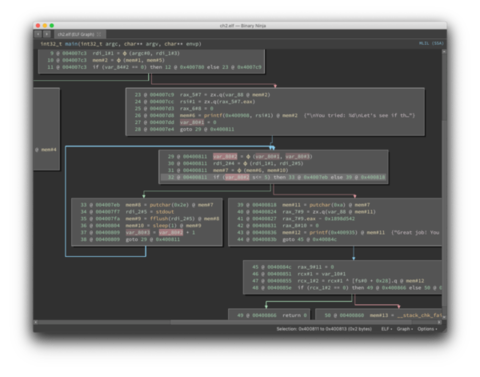Click the forward navigation arrow
Screen dimensions: 480x377
[47, 34]
